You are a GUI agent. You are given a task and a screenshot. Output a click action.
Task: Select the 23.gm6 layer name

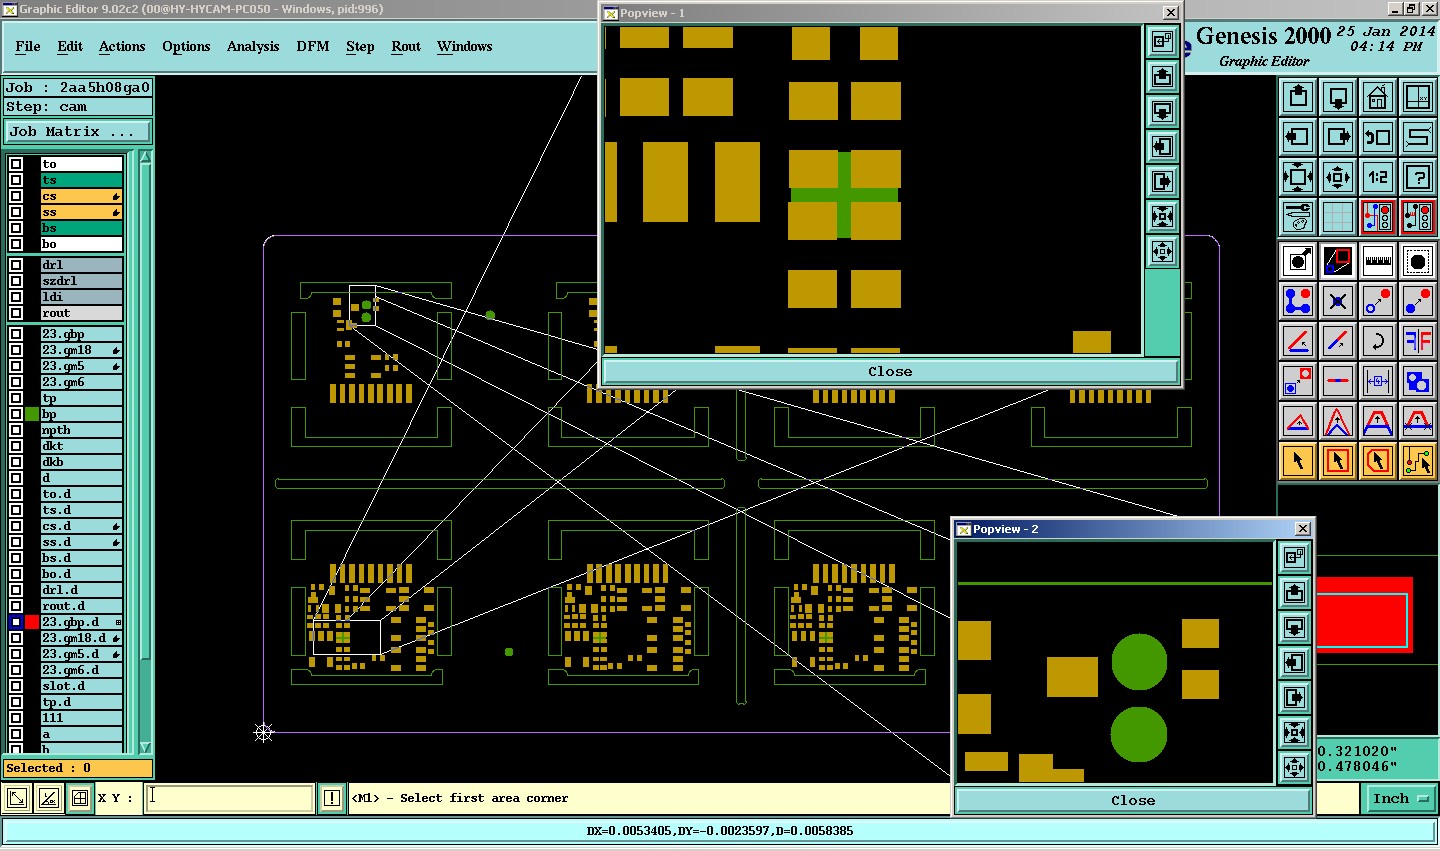click(x=81, y=382)
